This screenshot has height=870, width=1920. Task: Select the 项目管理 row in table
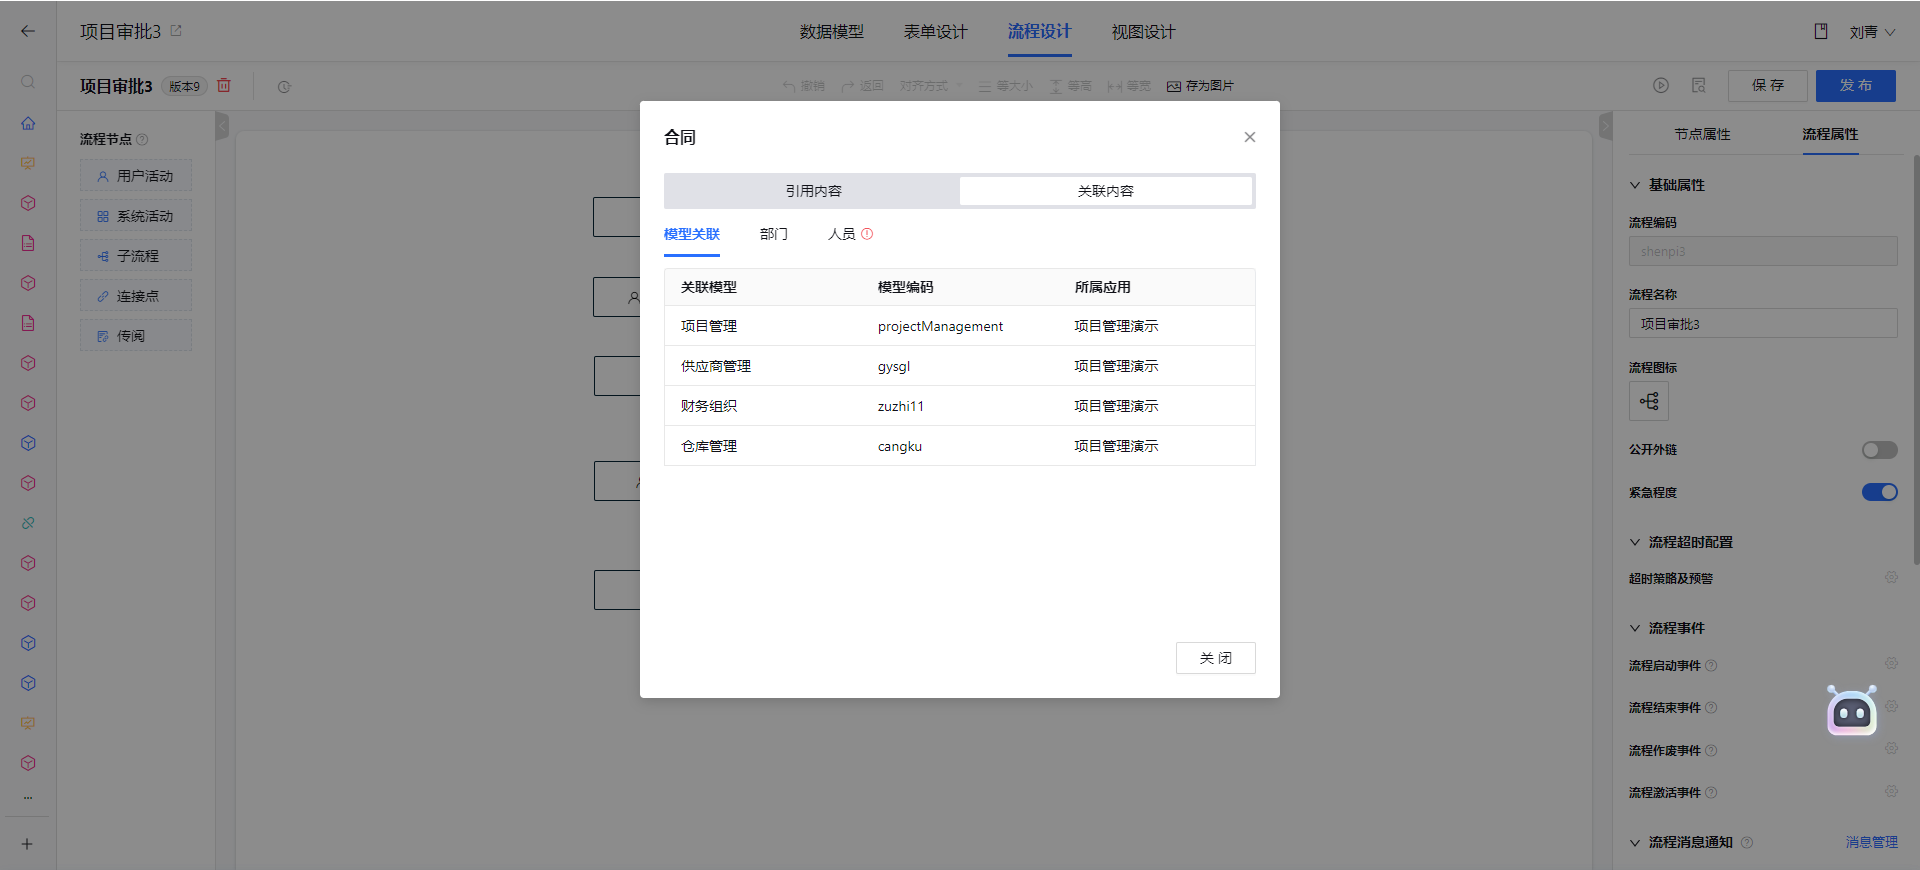point(960,326)
